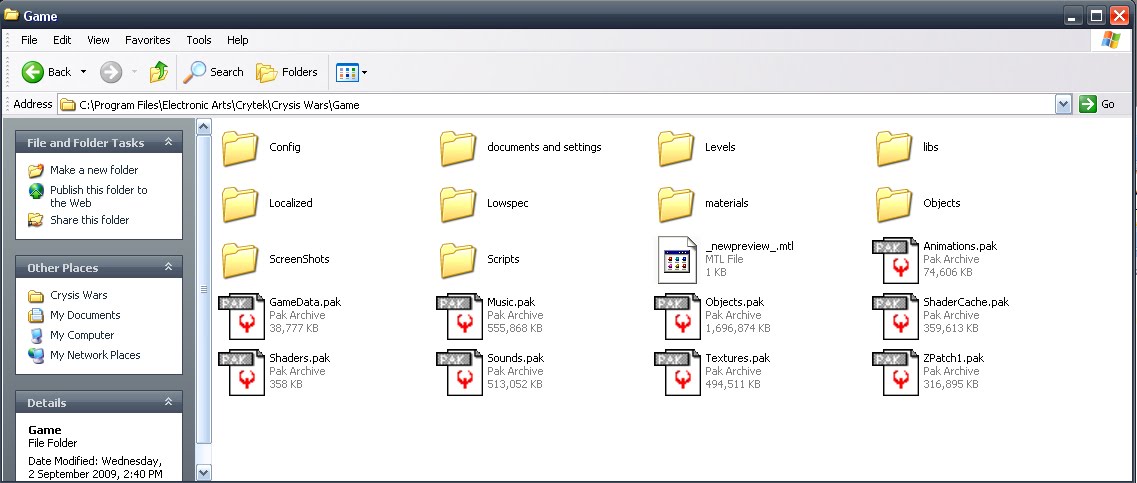
Task: Select the Animations.pak archive icon
Action: tap(895, 260)
